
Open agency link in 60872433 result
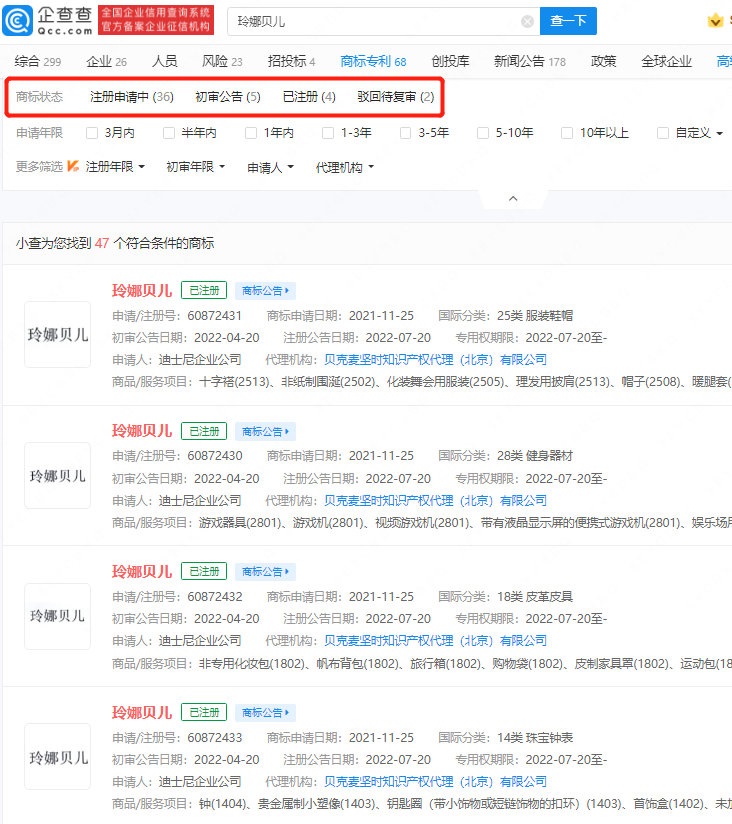click(x=435, y=781)
